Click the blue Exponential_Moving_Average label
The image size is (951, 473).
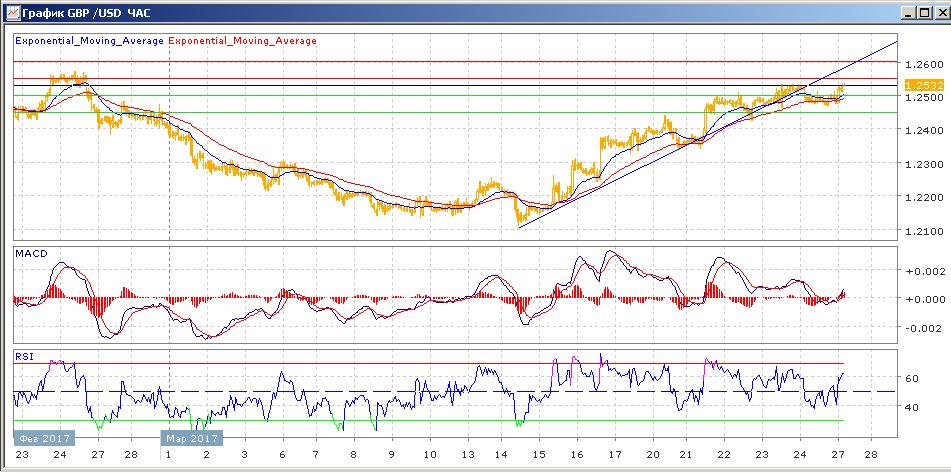pyautogui.click(x=89, y=41)
